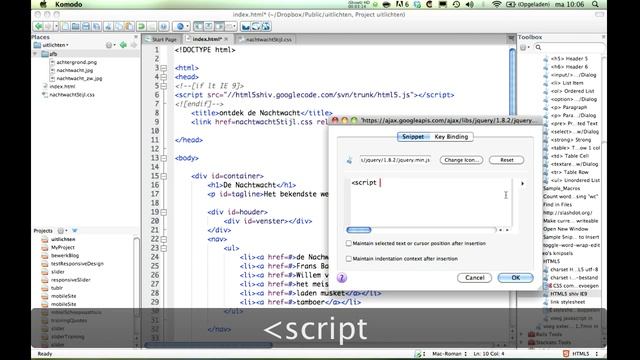Select nachtwacht.jpg in Places
Screen dimensions: 640x360
[x=75, y=70]
